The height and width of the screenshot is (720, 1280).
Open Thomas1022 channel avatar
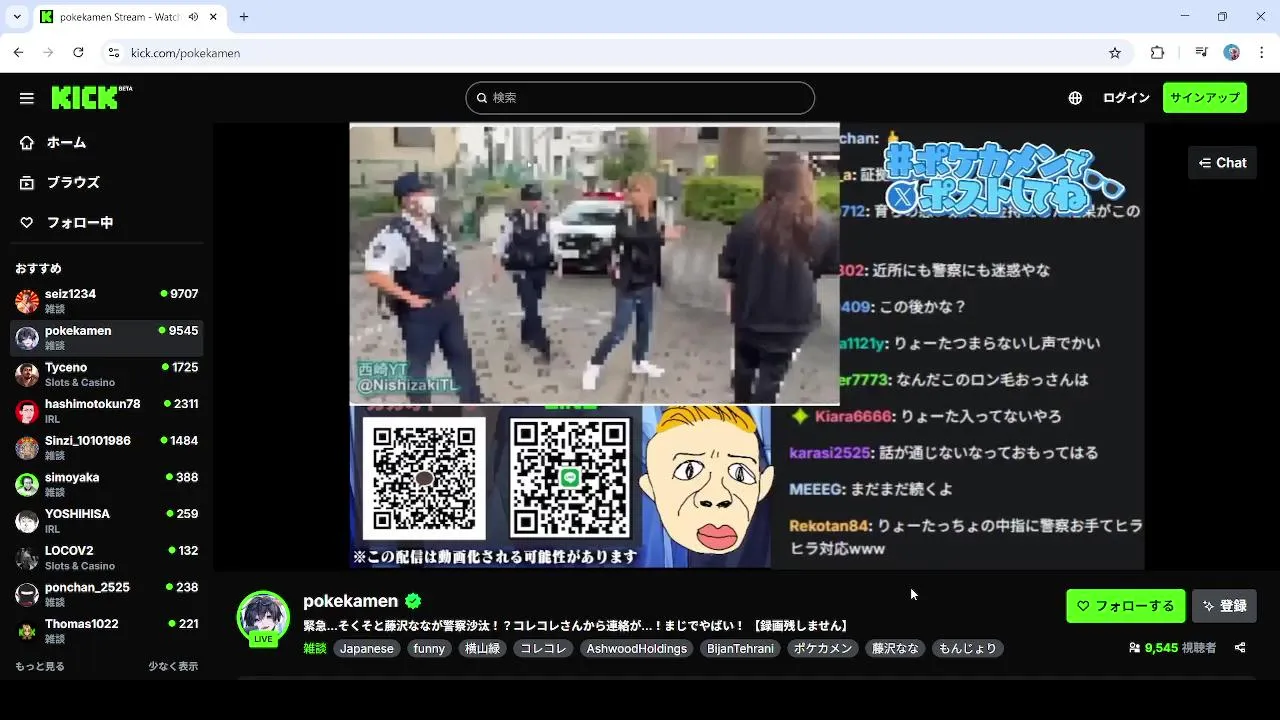pyautogui.click(x=27, y=631)
